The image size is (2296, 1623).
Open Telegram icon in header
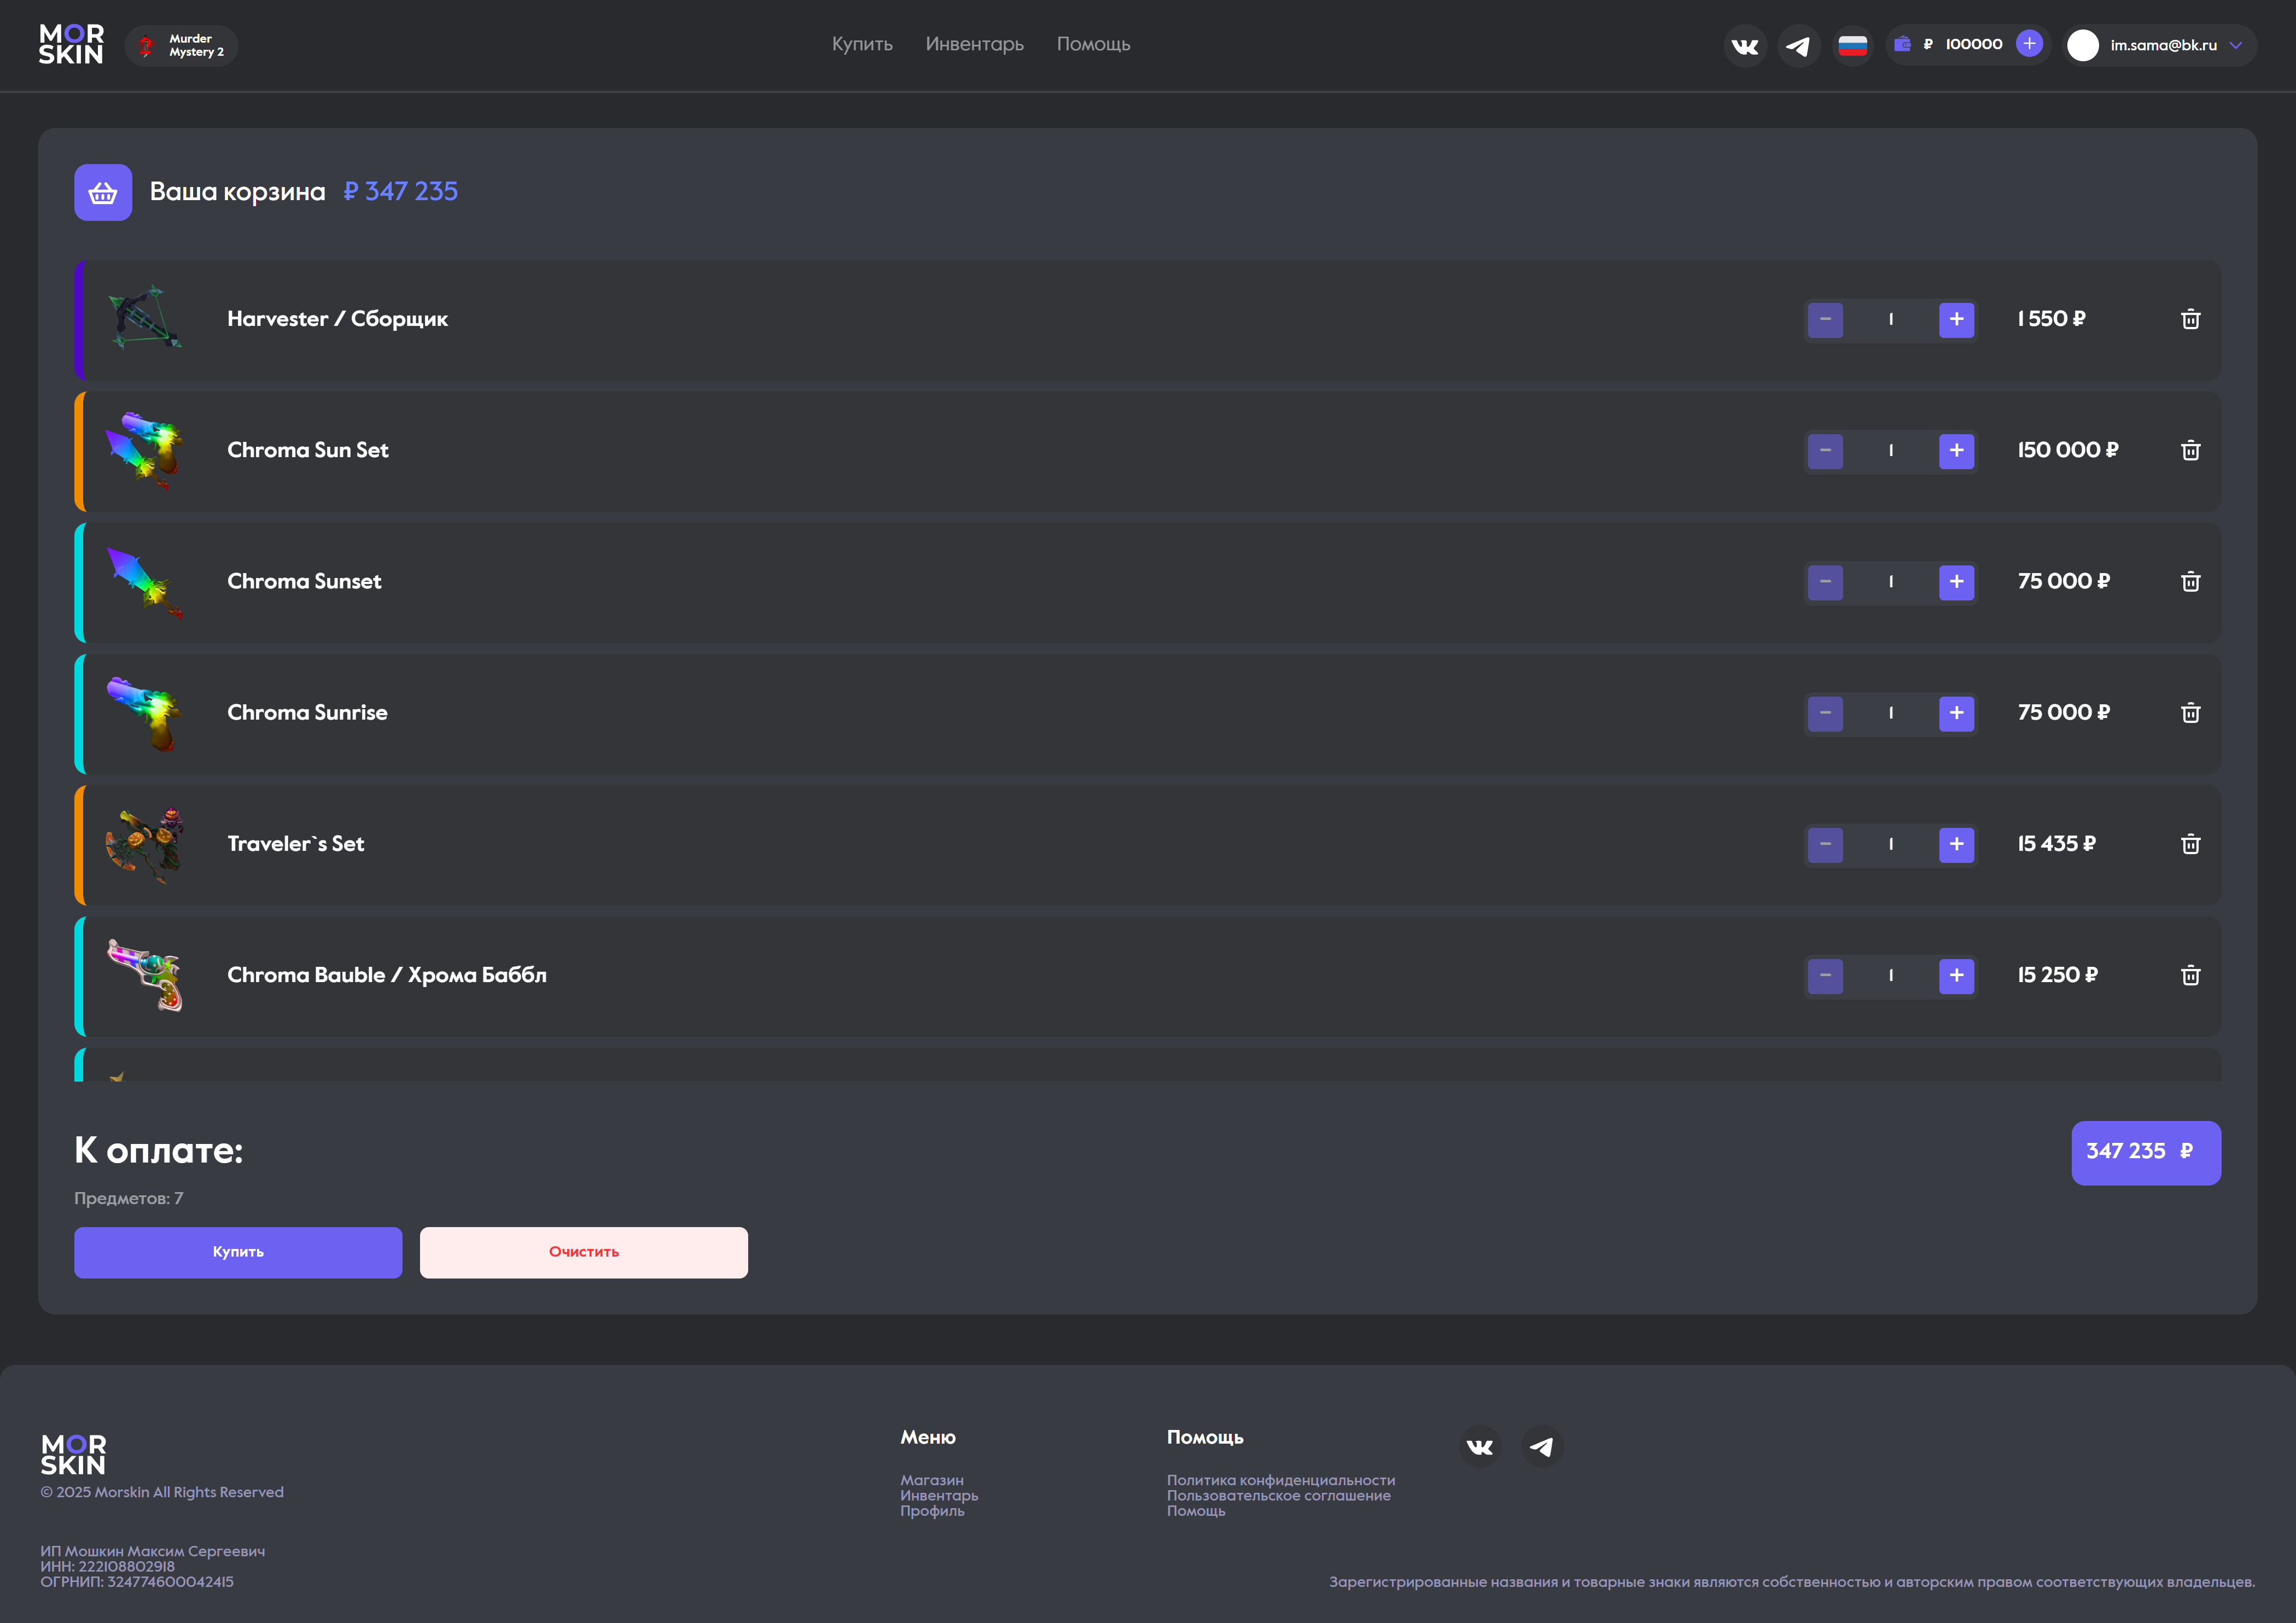tap(1798, 46)
